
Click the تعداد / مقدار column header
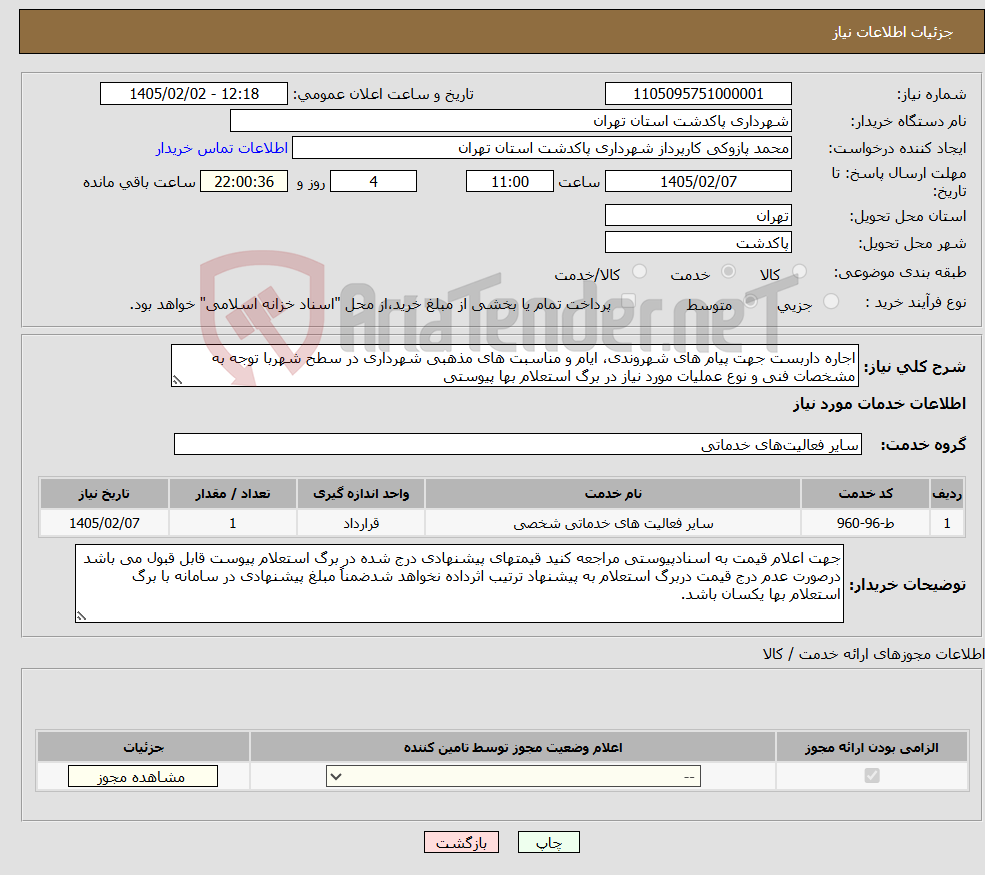pyautogui.click(x=232, y=494)
